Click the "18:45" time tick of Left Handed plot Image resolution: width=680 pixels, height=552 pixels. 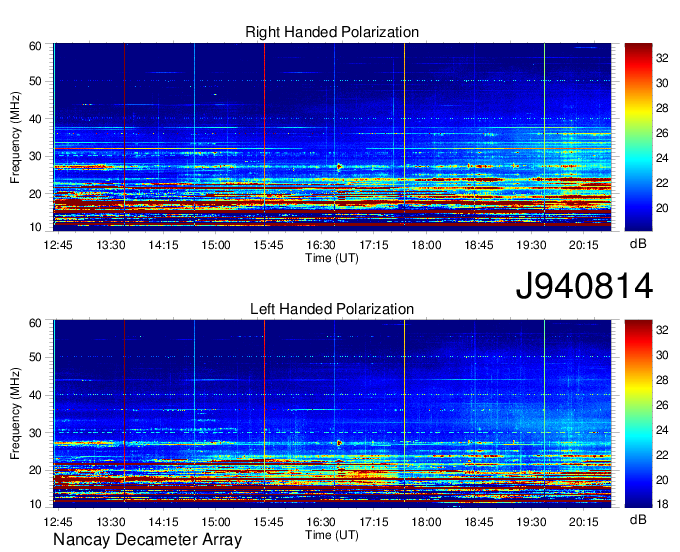[x=479, y=522]
